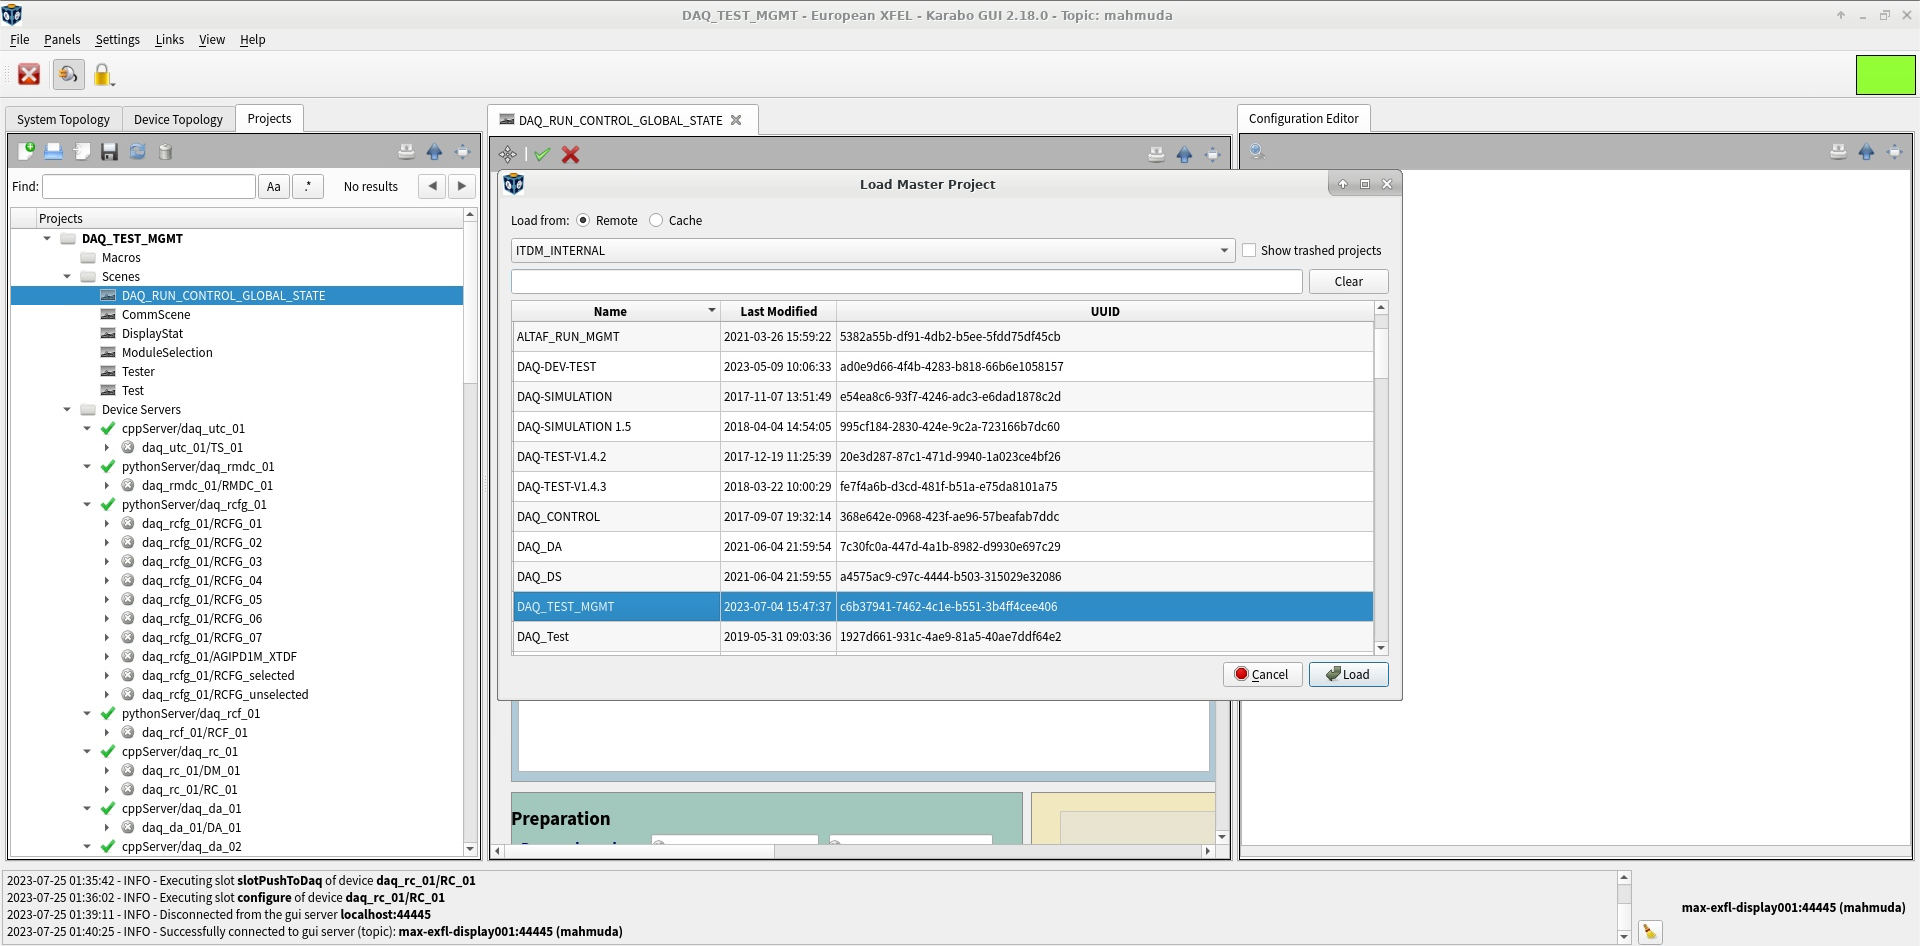1920x946 pixels.
Task: Cancel the Load Master Project dialog
Action: tap(1262, 674)
